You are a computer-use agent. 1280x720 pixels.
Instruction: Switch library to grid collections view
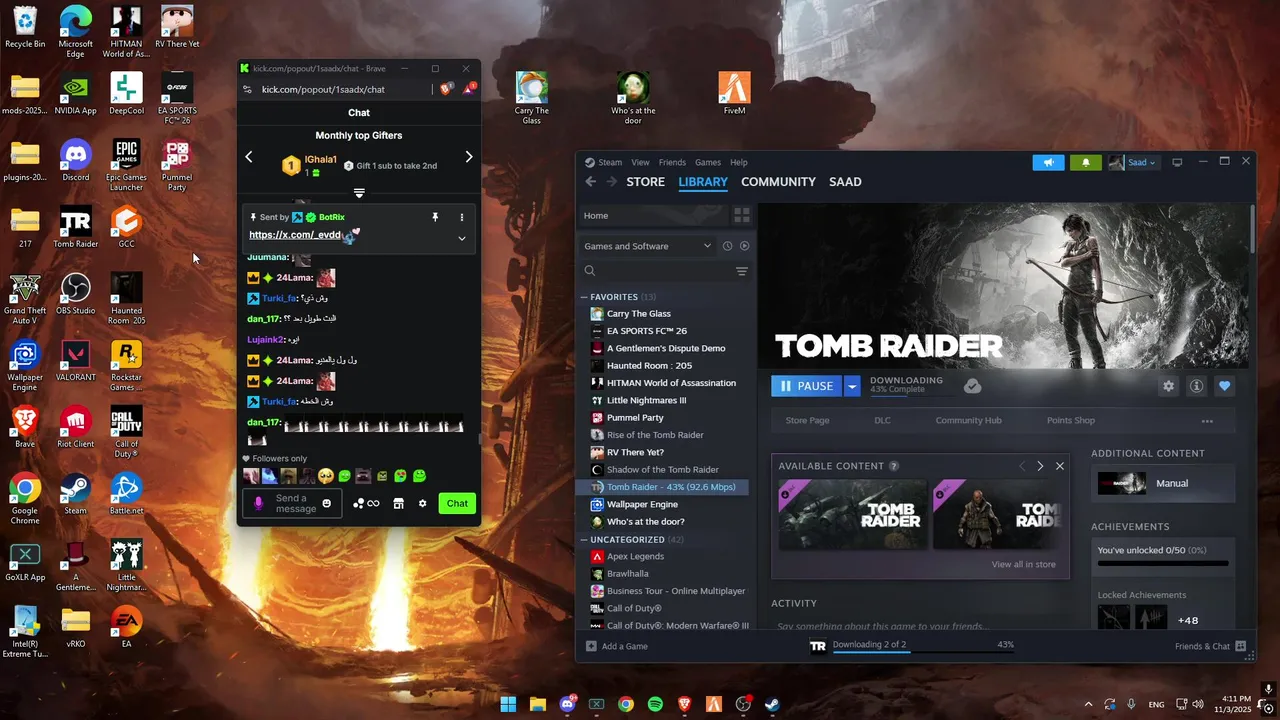(x=742, y=215)
